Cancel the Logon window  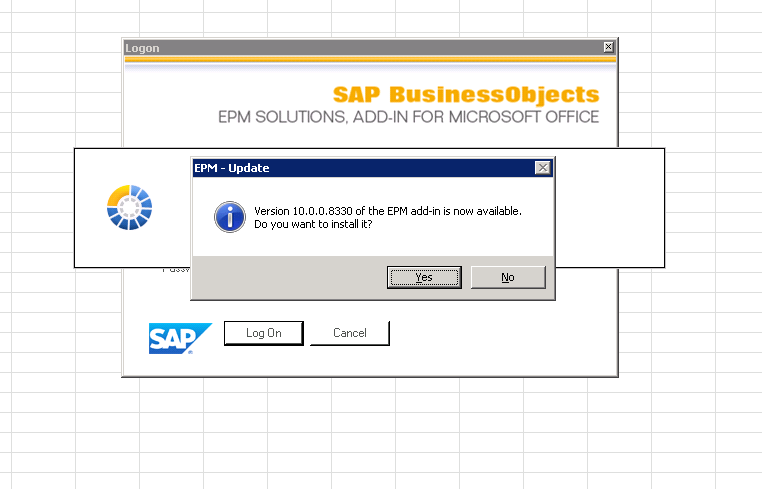pos(349,333)
